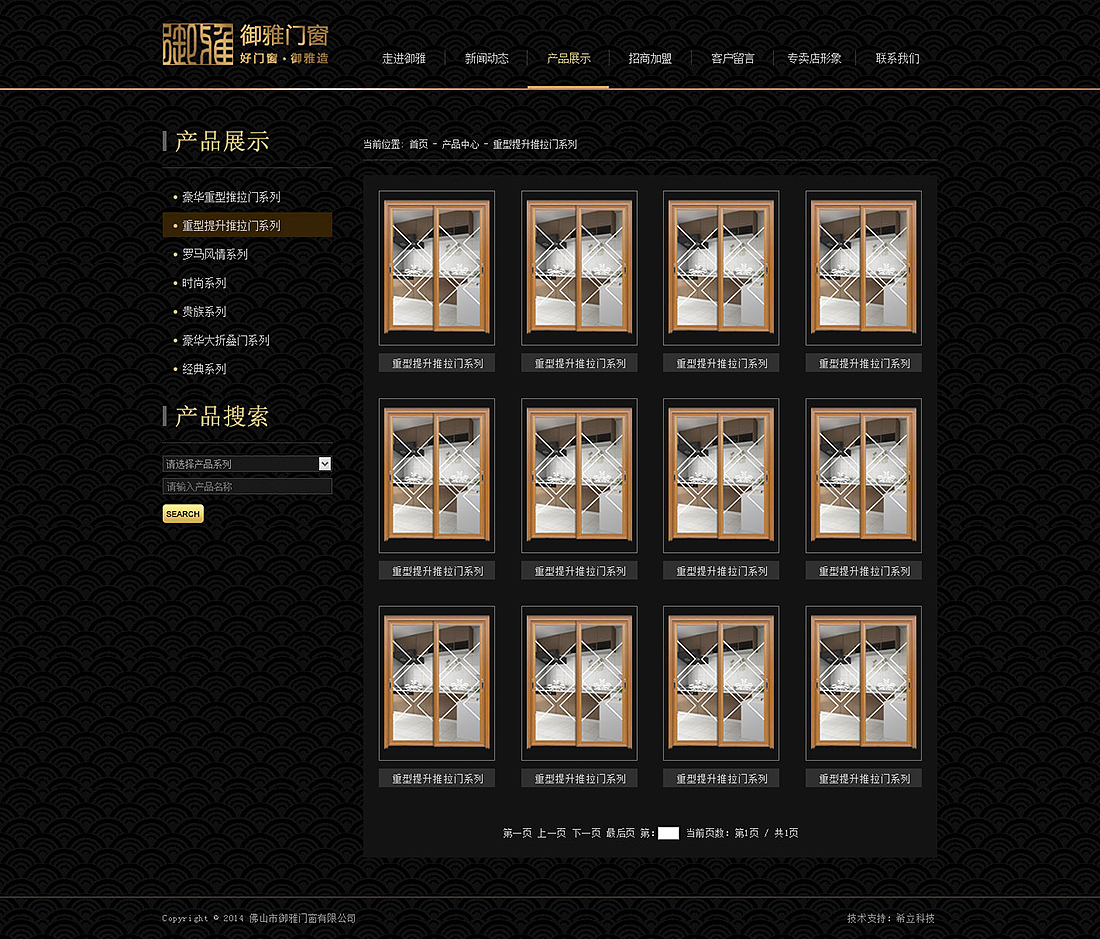Image resolution: width=1100 pixels, height=939 pixels.
Task: Click the 请输入产品名称 input field
Action: tap(247, 486)
